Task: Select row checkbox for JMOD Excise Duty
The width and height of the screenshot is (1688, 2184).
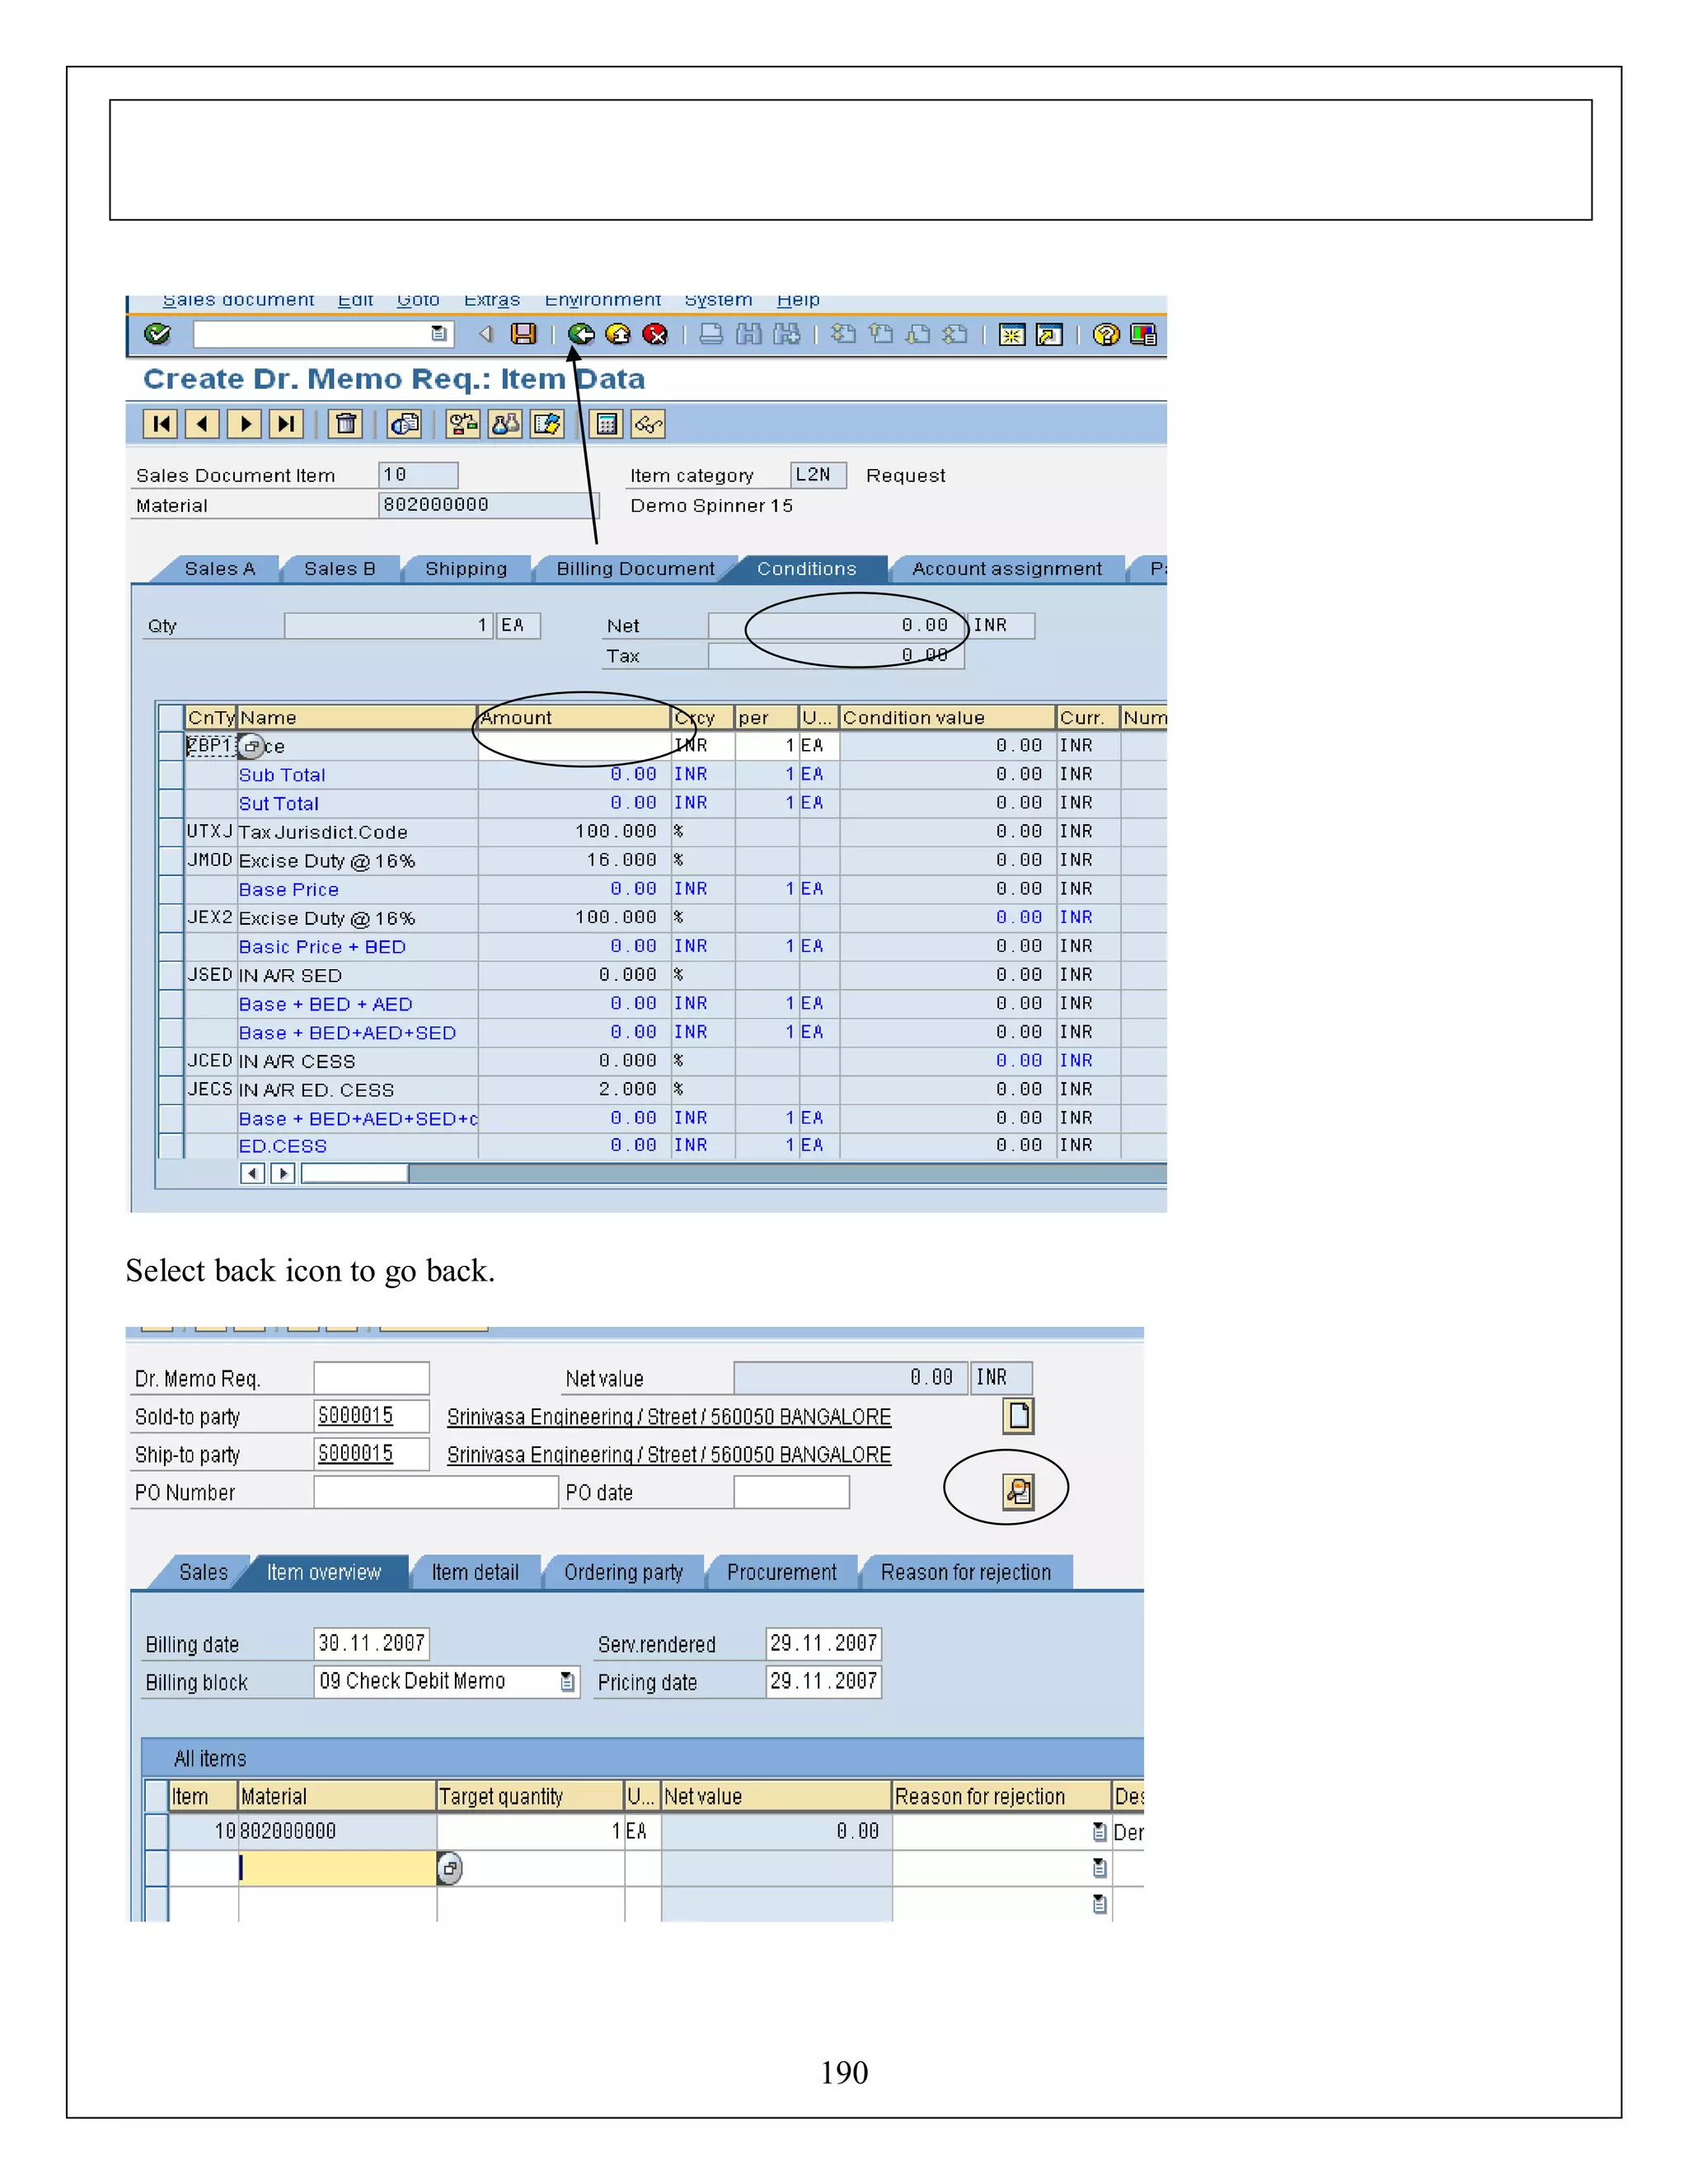Action: pyautogui.click(x=171, y=861)
